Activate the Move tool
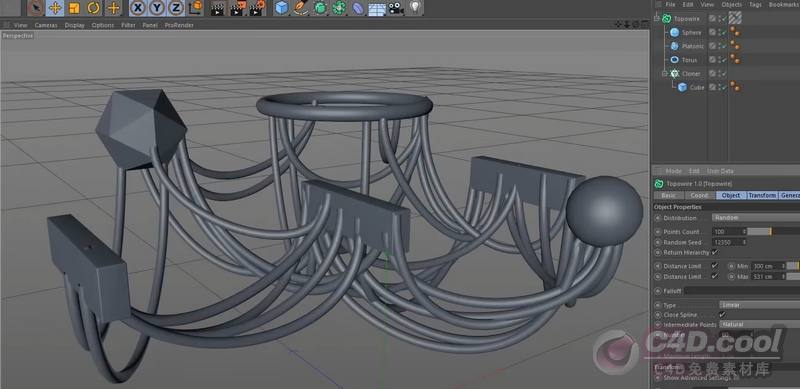This screenshot has width=800, height=389. pos(55,8)
